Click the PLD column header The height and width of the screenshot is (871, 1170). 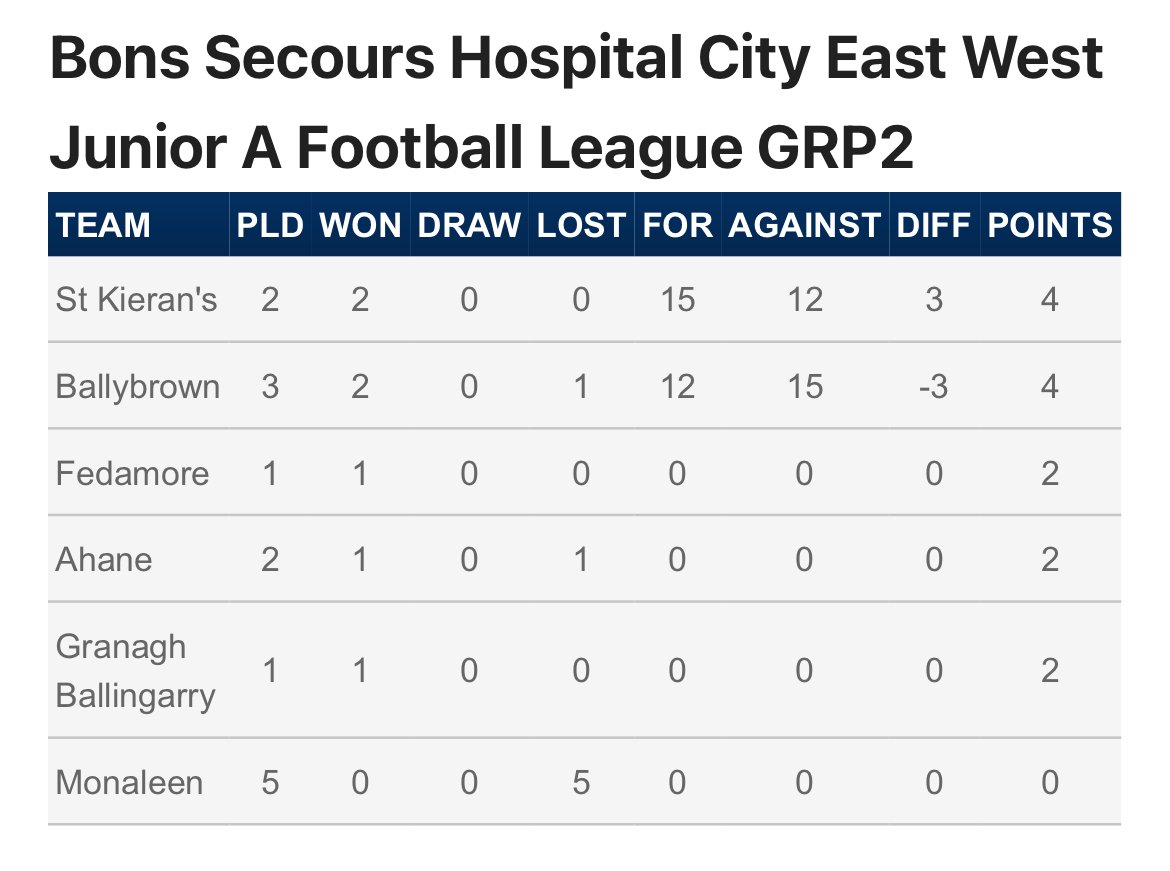(x=270, y=225)
